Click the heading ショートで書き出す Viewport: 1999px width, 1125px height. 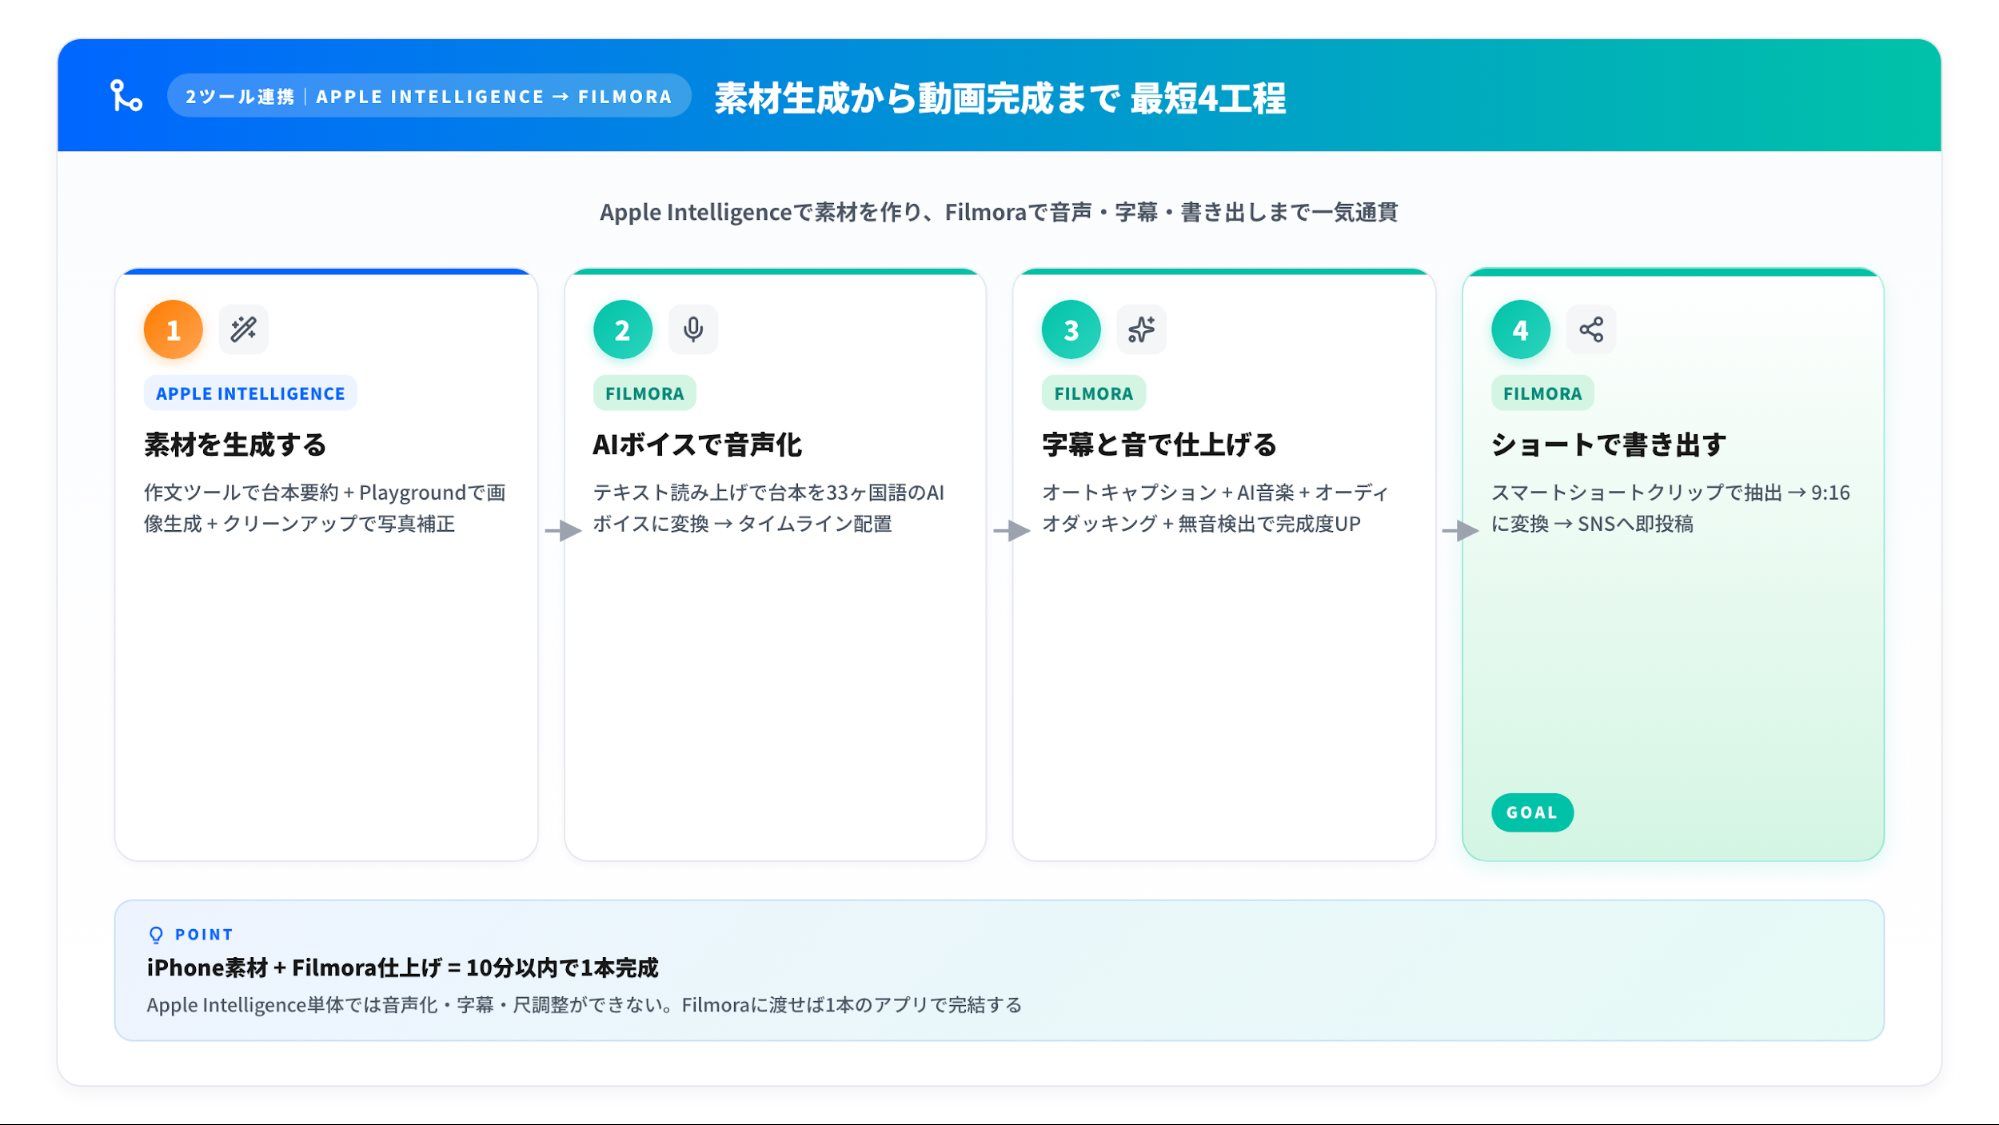click(1608, 444)
